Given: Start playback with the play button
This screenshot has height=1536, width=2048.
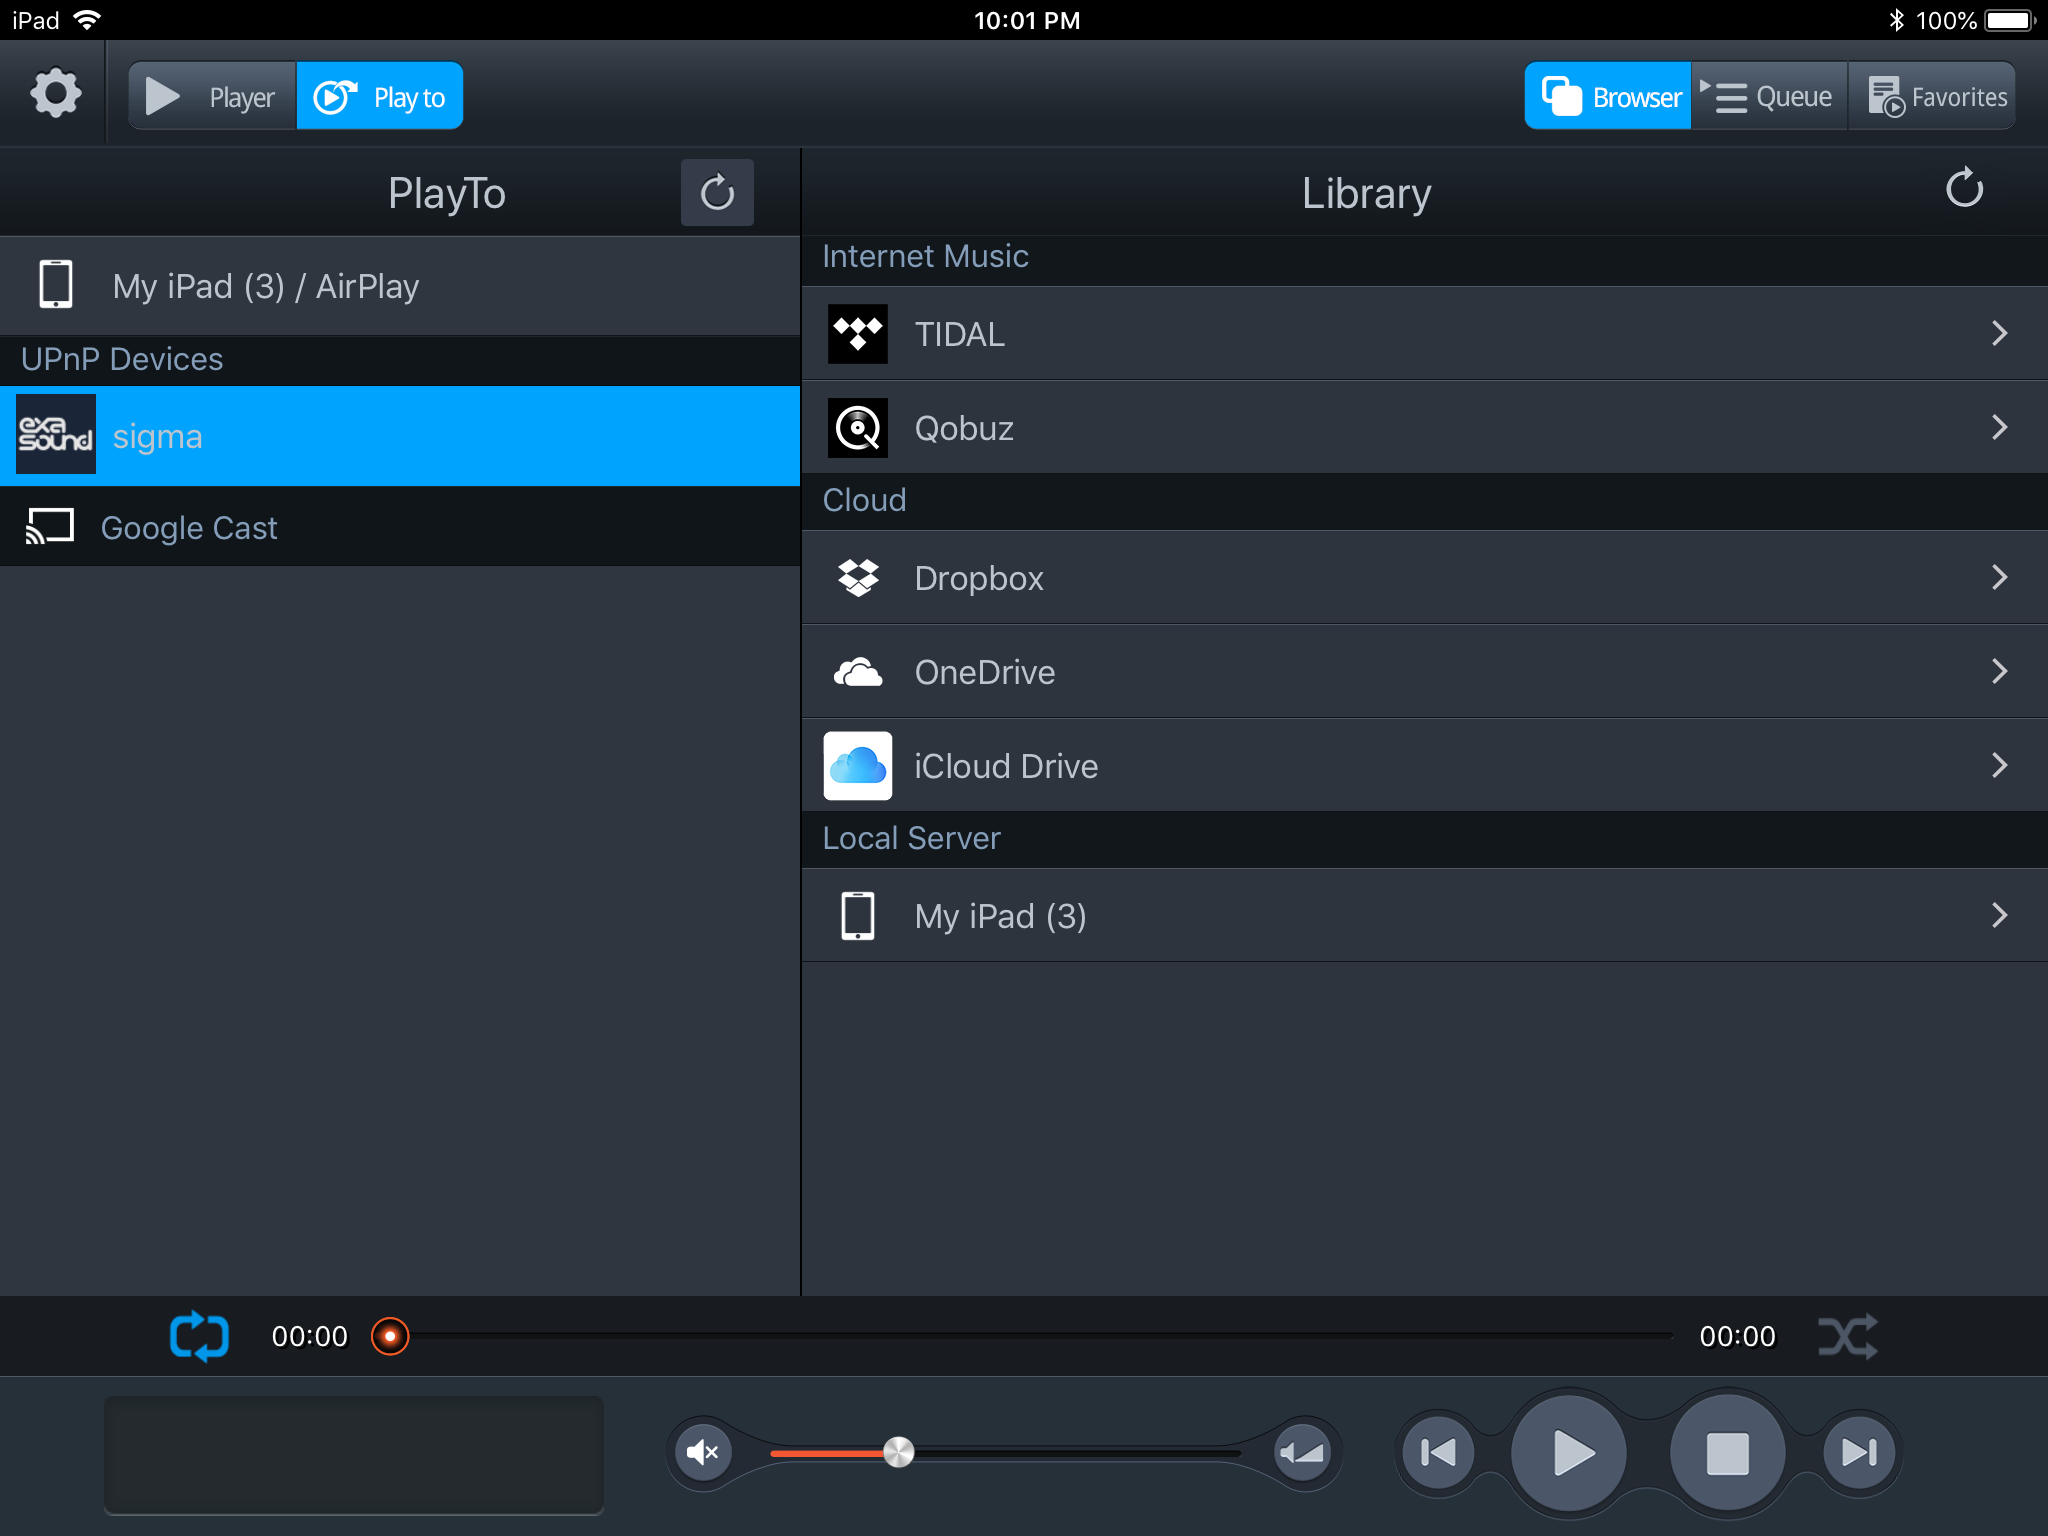Looking at the screenshot, I should click(x=1568, y=1453).
